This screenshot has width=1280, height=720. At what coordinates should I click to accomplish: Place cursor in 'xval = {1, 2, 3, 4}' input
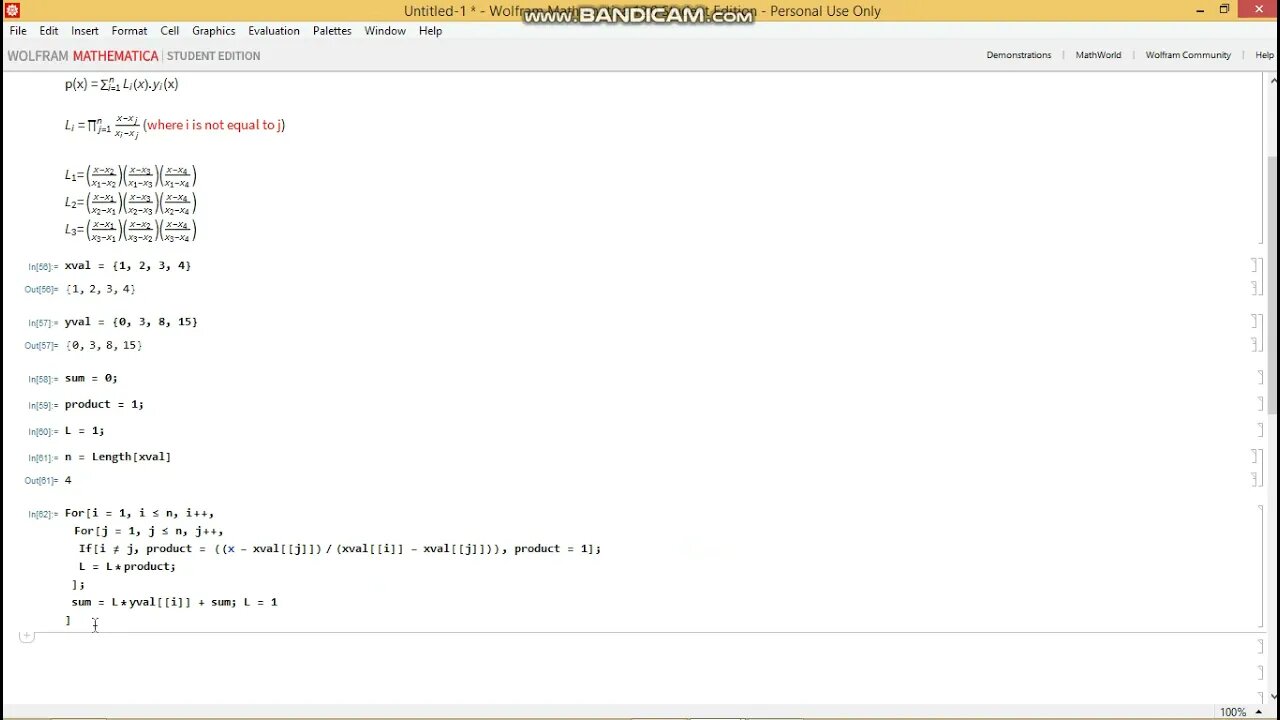click(128, 265)
